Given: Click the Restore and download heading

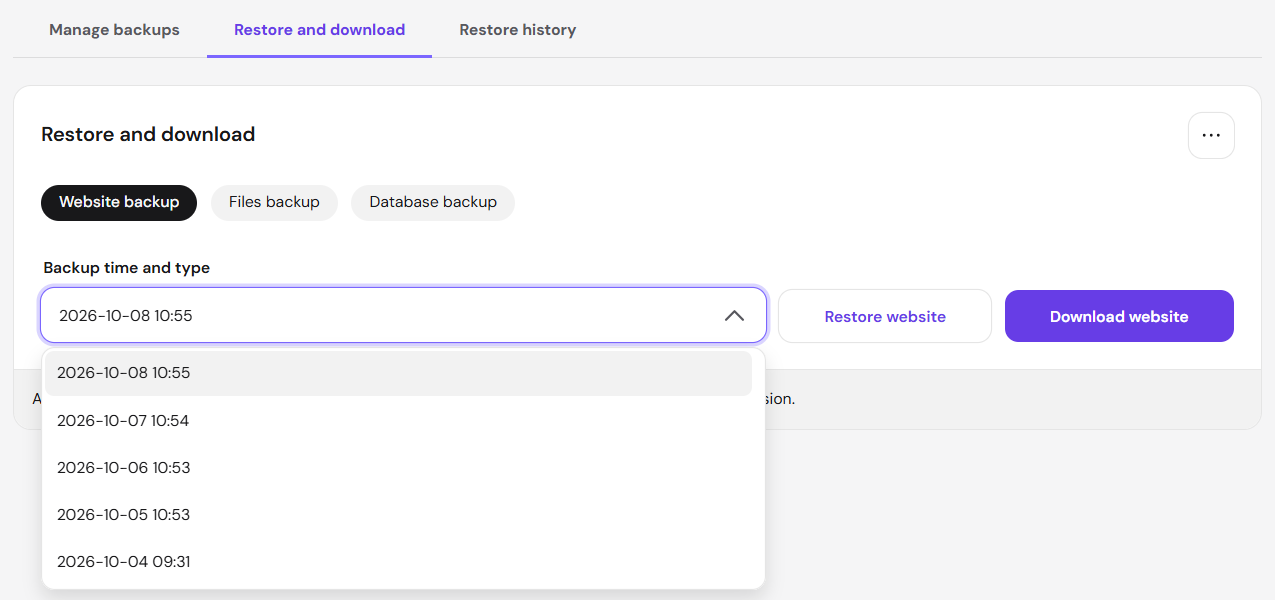Looking at the screenshot, I should pyautogui.click(x=148, y=134).
